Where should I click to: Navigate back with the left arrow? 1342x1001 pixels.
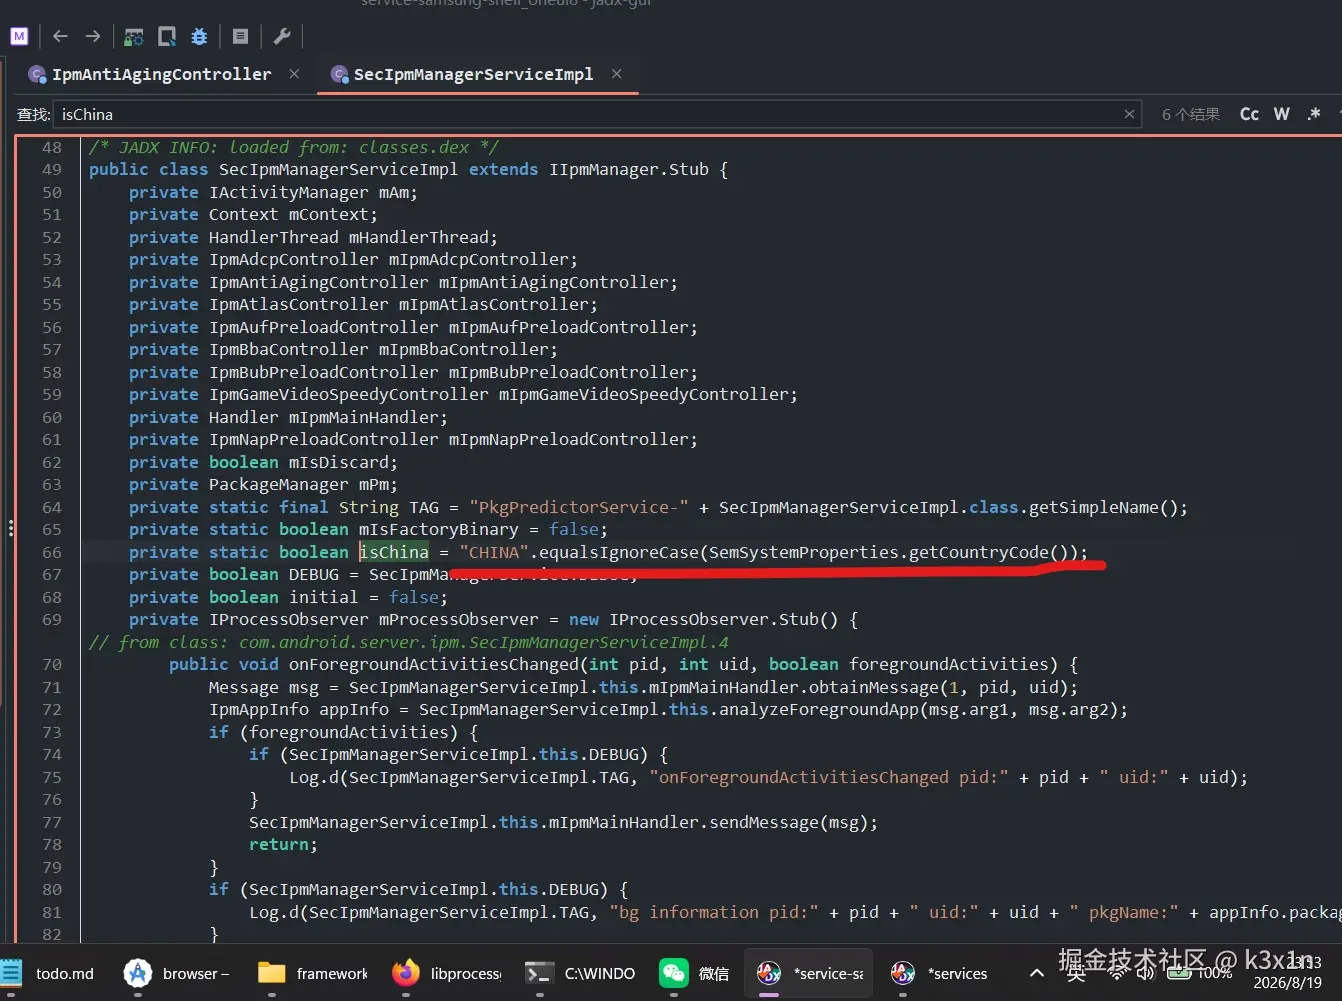coord(60,37)
